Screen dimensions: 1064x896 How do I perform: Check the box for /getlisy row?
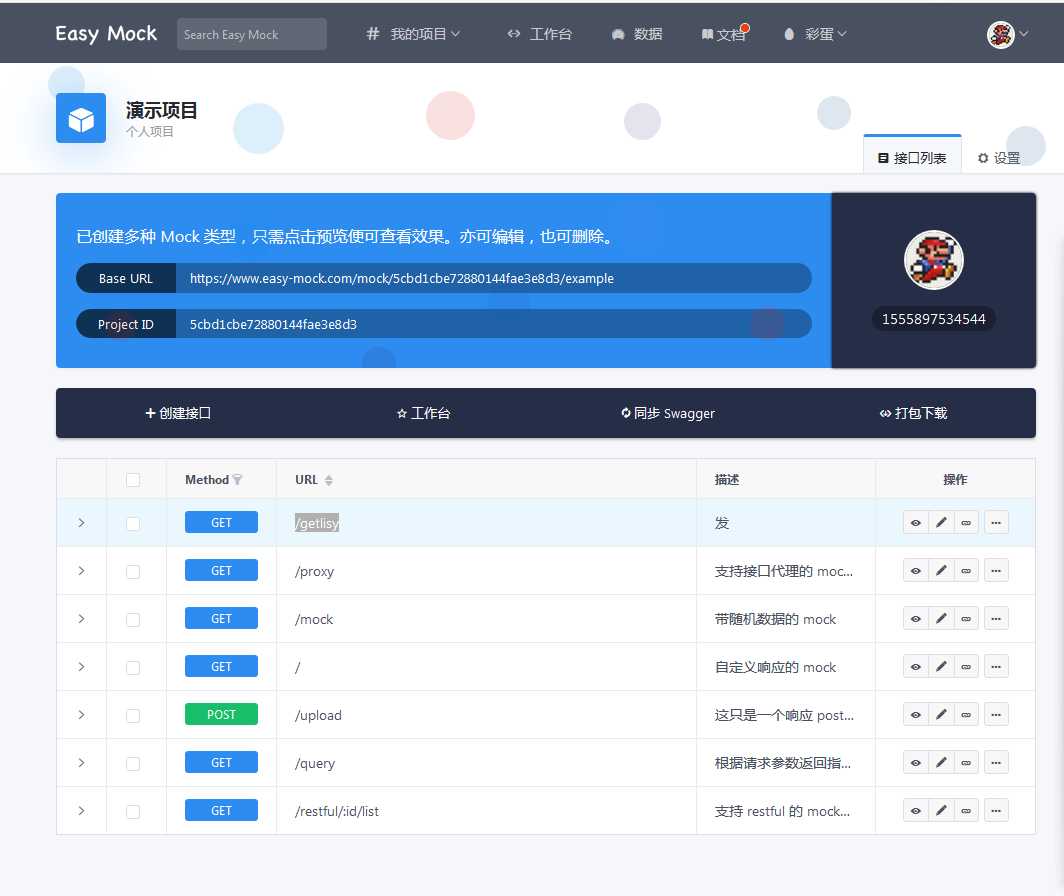[x=133, y=523]
